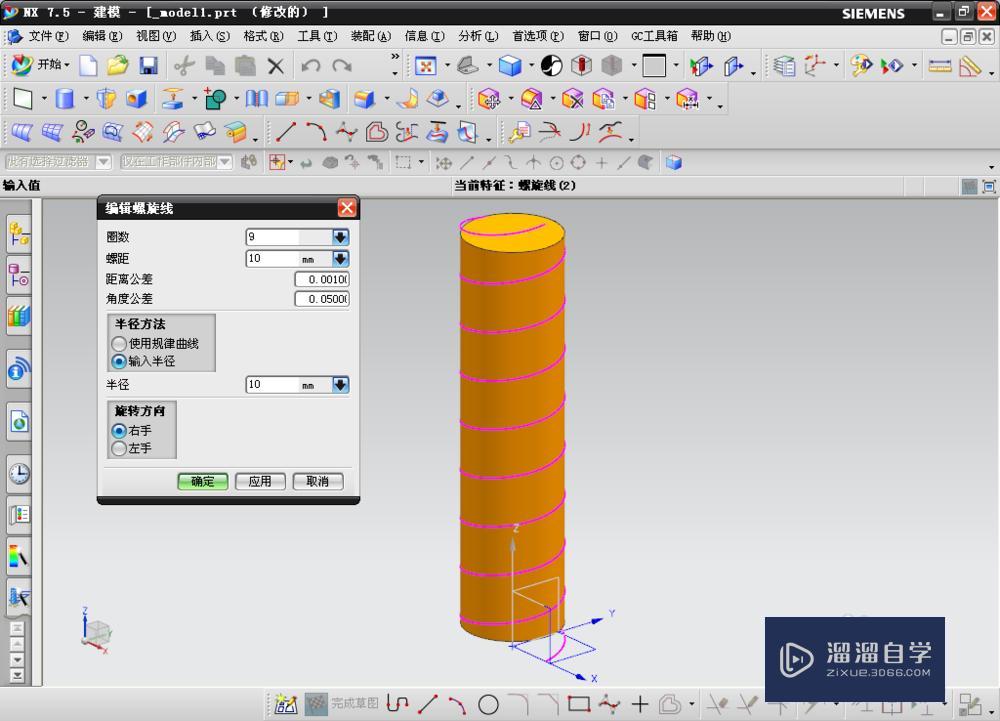Open the Part Navigator sidebar icon

[x=19, y=275]
